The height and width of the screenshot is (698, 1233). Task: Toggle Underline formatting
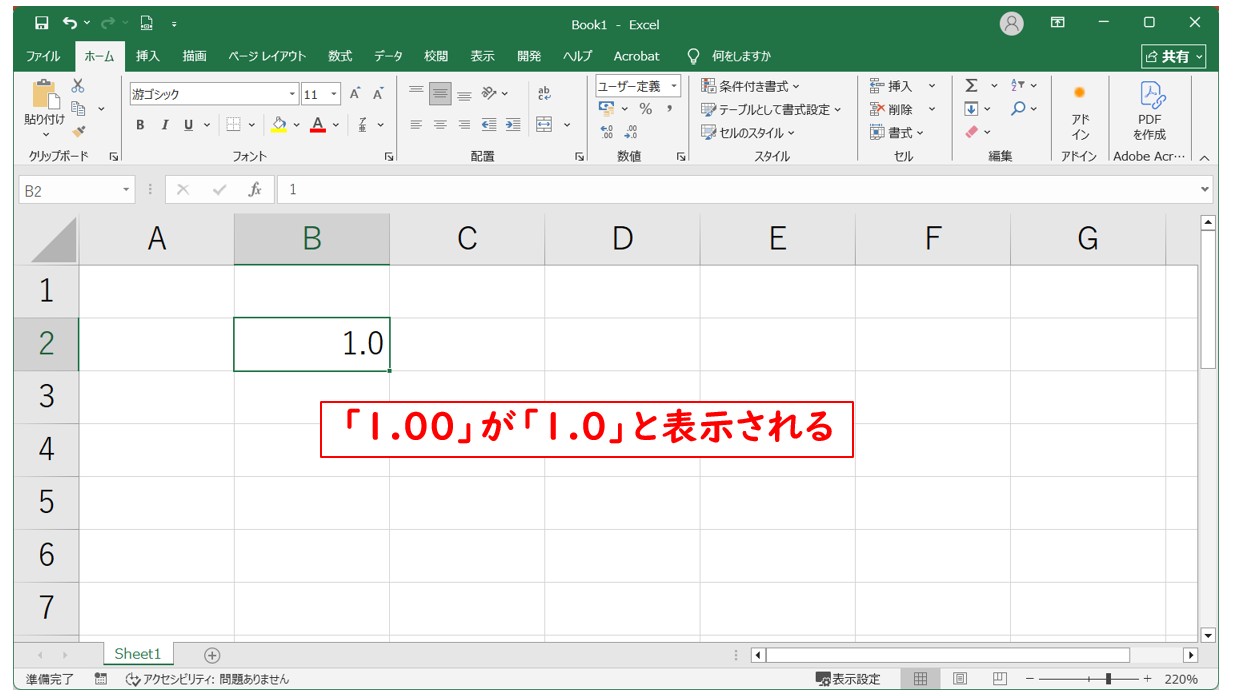tap(189, 125)
